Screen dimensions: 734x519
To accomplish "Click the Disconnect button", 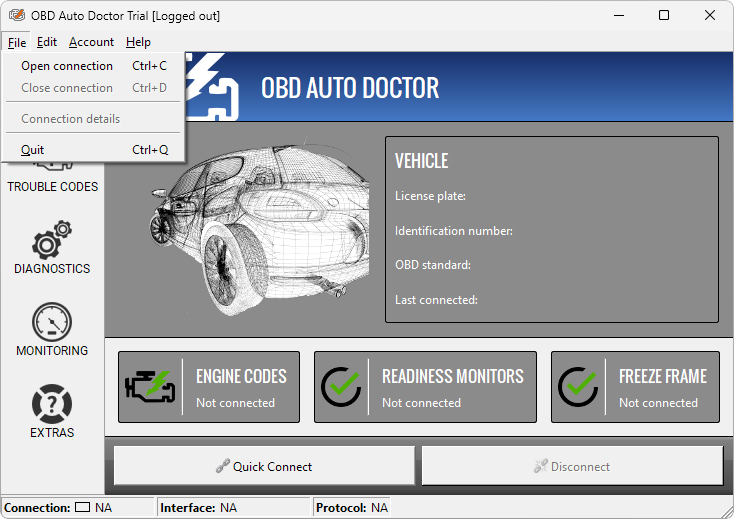I will (572, 466).
